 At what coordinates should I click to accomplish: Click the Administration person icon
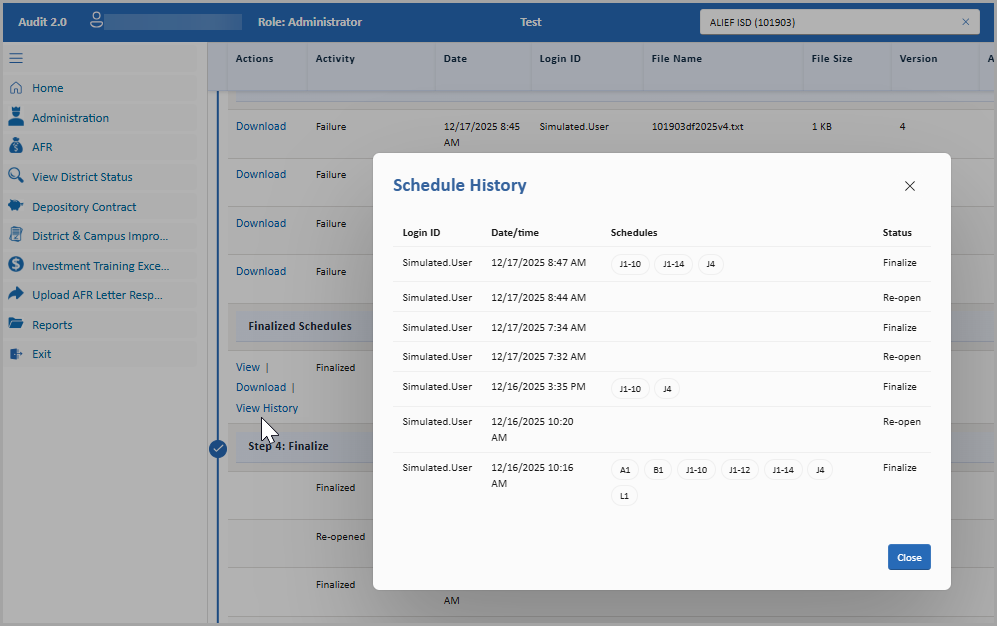point(16,117)
